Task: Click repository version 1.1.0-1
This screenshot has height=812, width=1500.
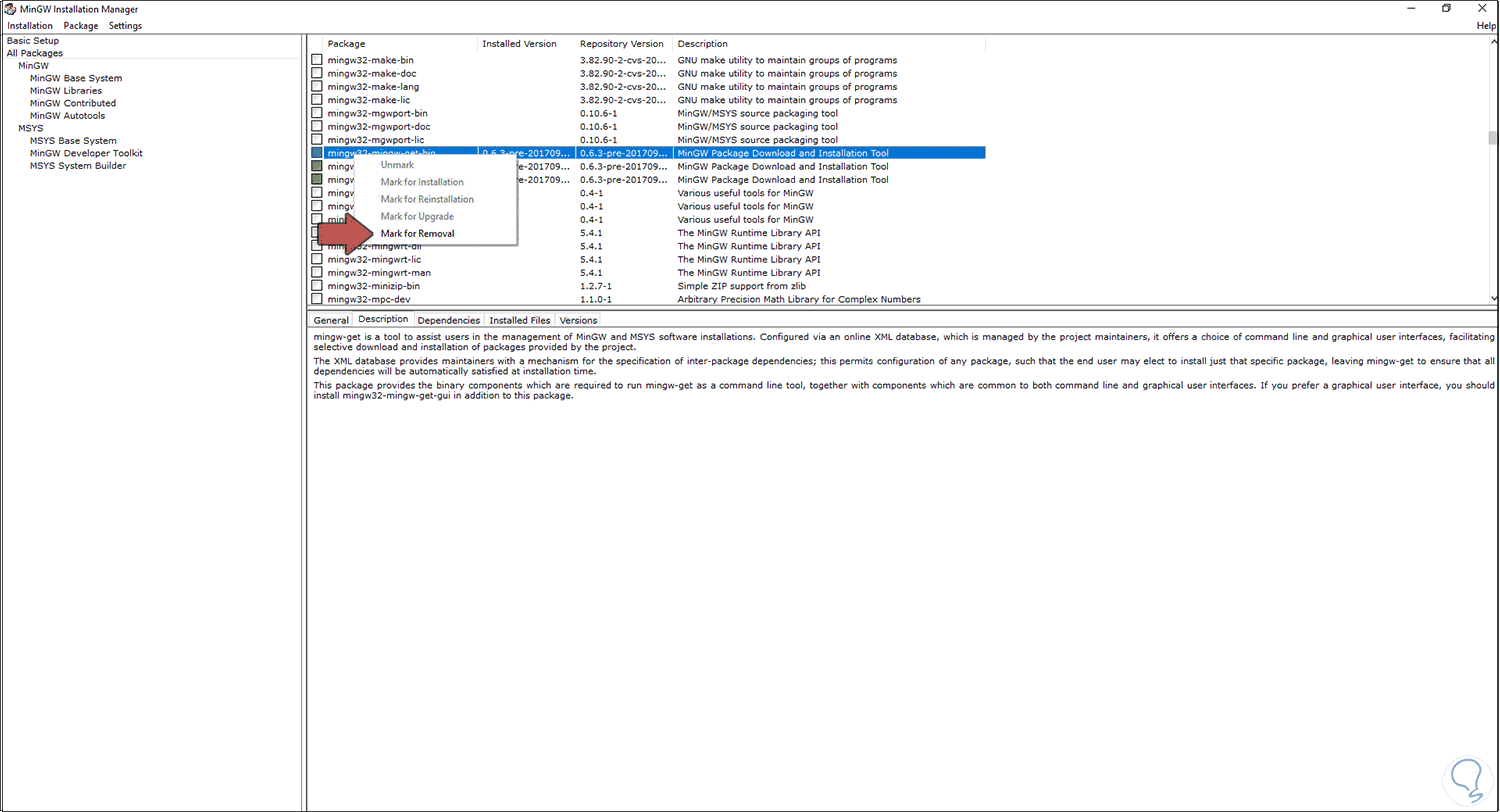Action: pyautogui.click(x=597, y=299)
